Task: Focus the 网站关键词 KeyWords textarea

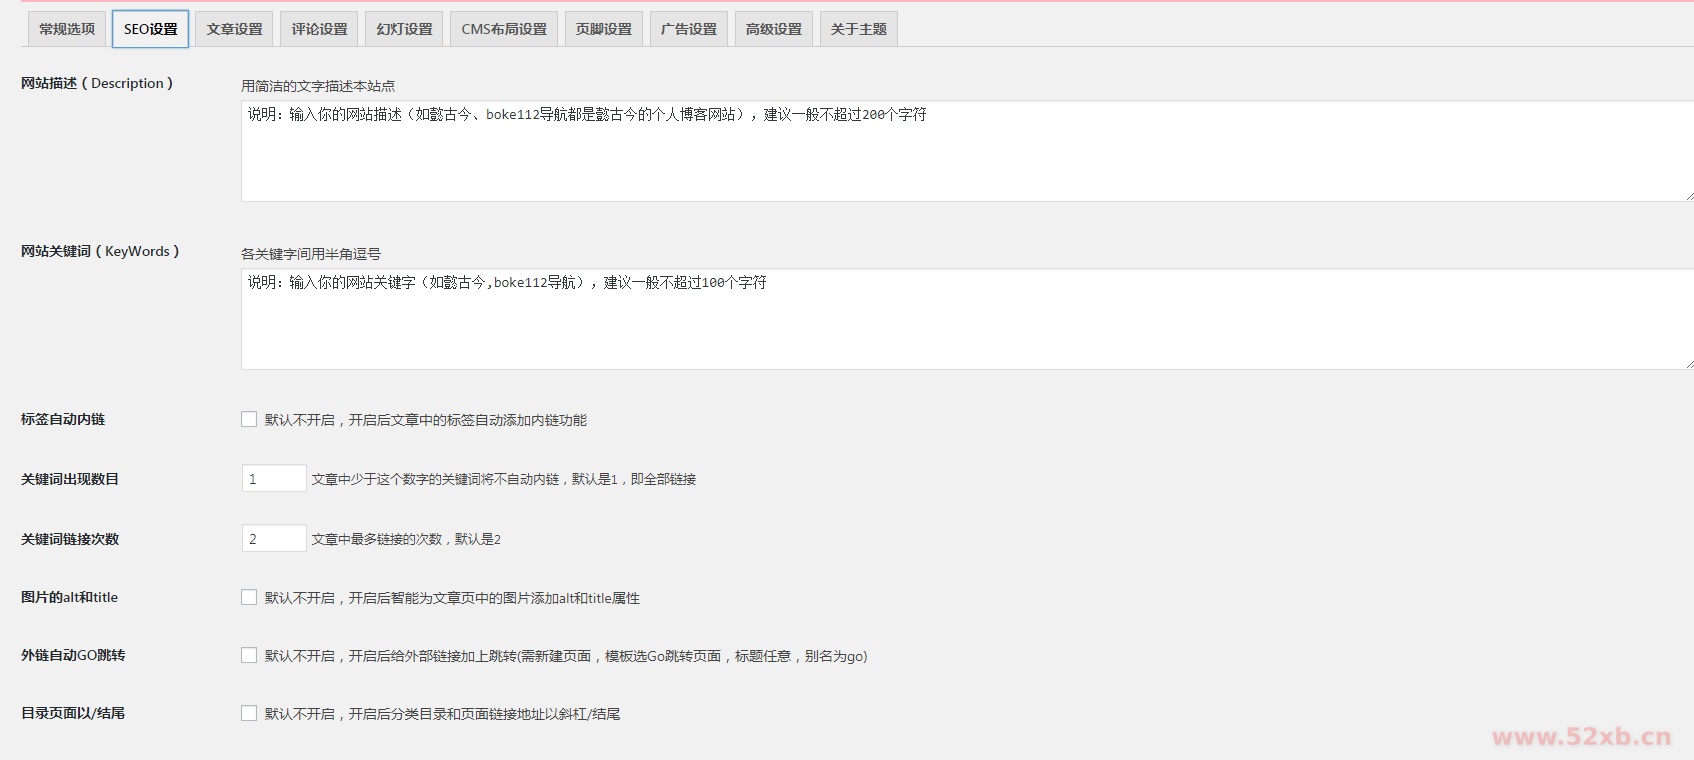Action: tap(967, 319)
